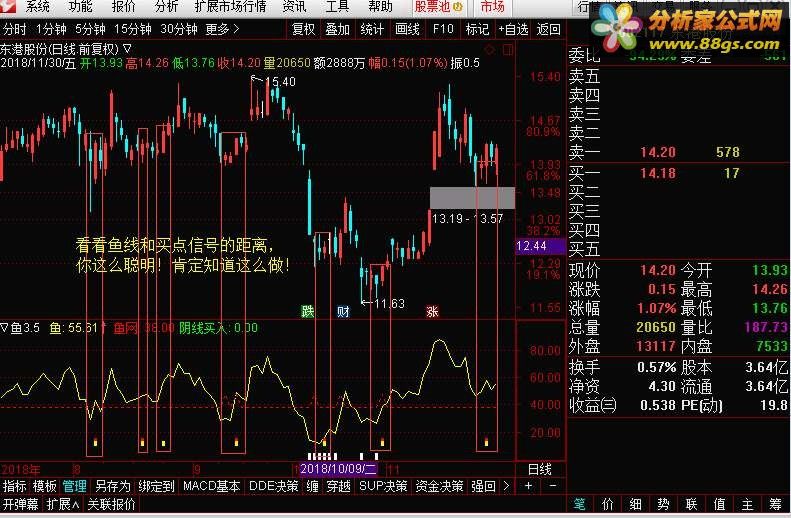Switch chart to 分时 view

point(14,29)
